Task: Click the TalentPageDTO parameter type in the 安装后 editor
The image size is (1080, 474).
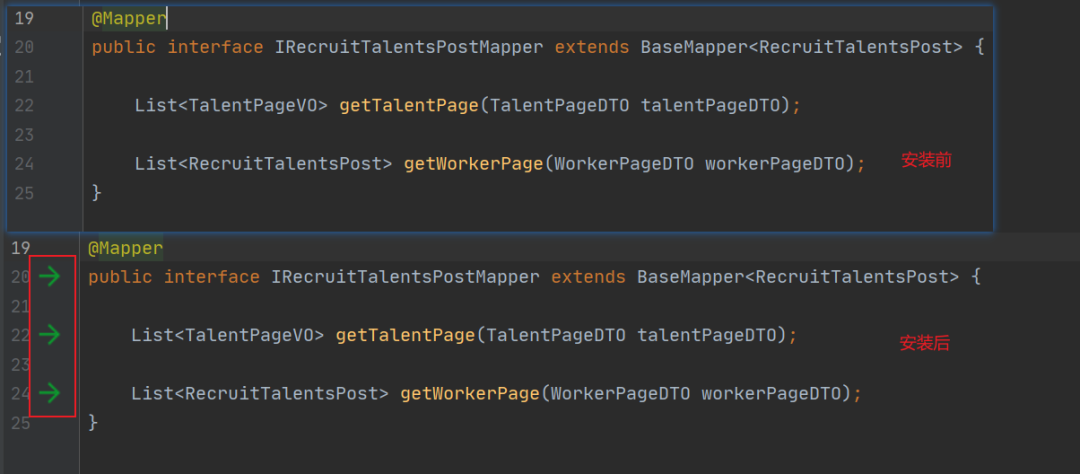Action: 556,336
